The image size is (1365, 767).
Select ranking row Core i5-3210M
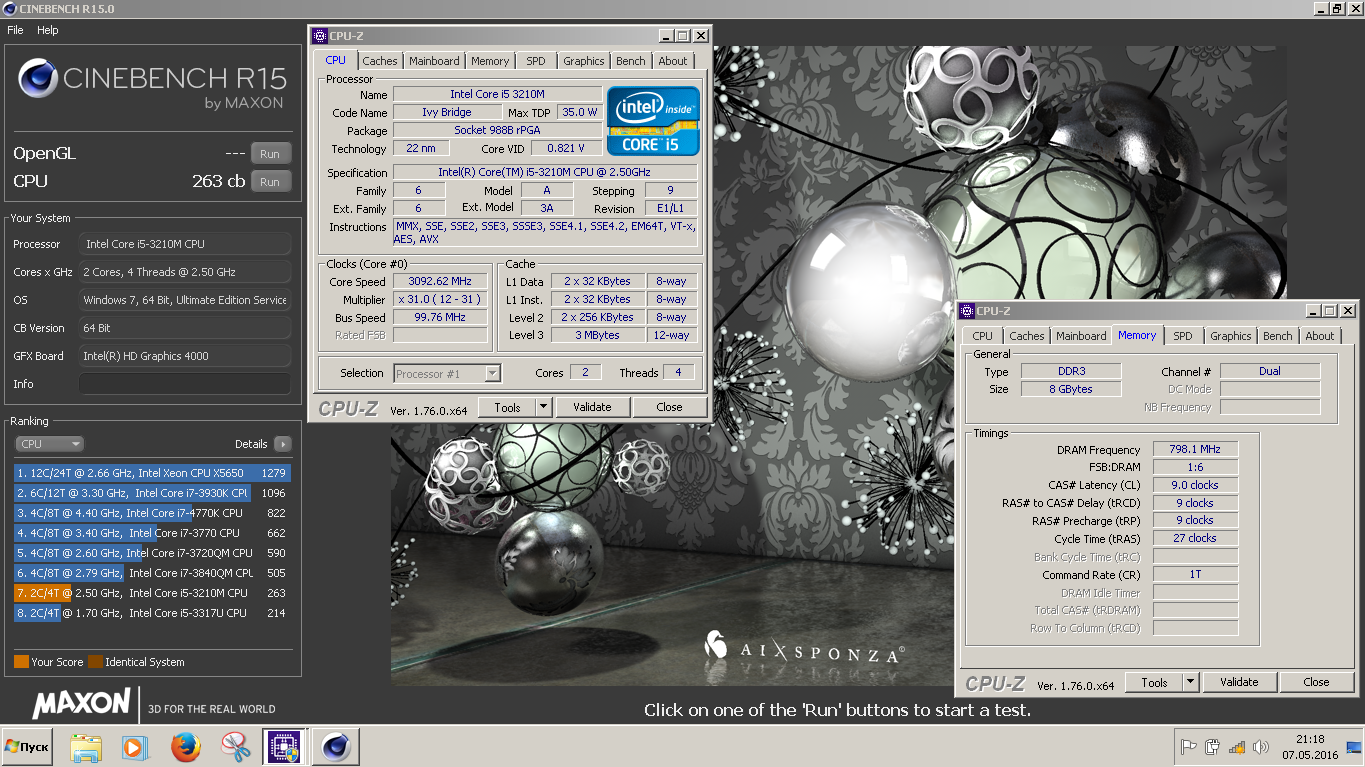pos(151,593)
